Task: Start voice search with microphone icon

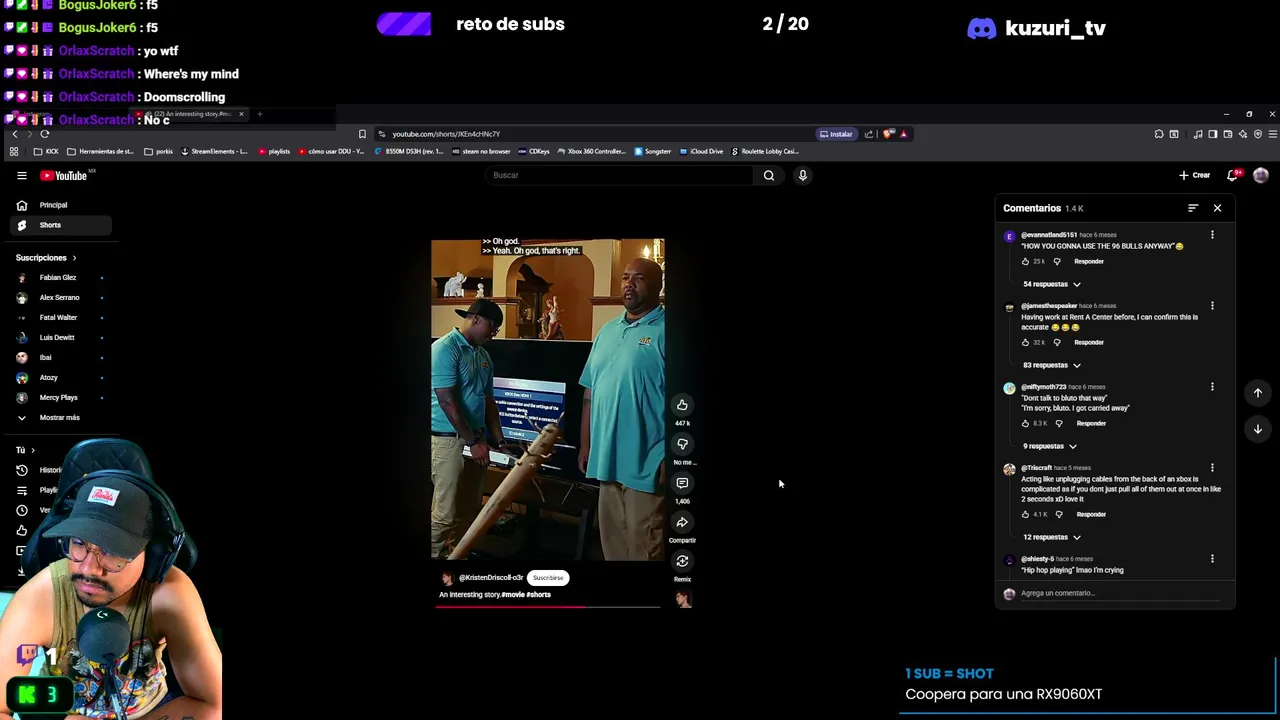Action: pos(802,175)
